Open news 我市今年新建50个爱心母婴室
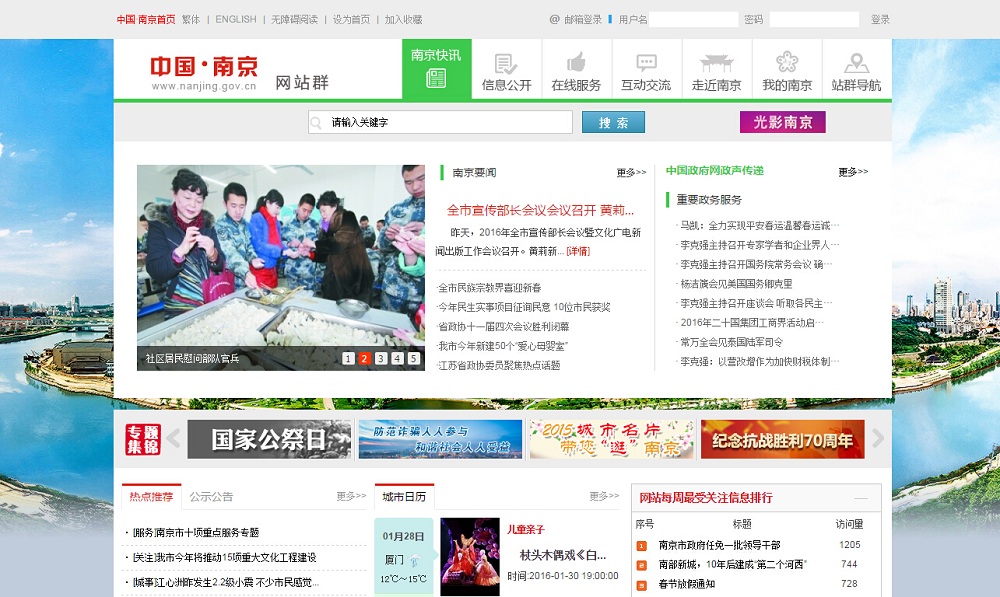1000x597 pixels. click(502, 346)
